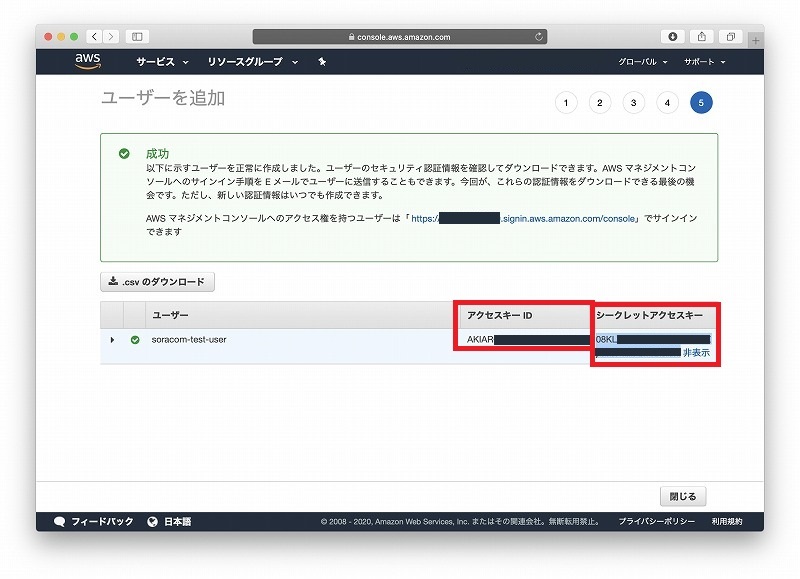Viewport: 800px width, 579px height.
Task: Click the green fullscreen window button
Action: click(73, 37)
